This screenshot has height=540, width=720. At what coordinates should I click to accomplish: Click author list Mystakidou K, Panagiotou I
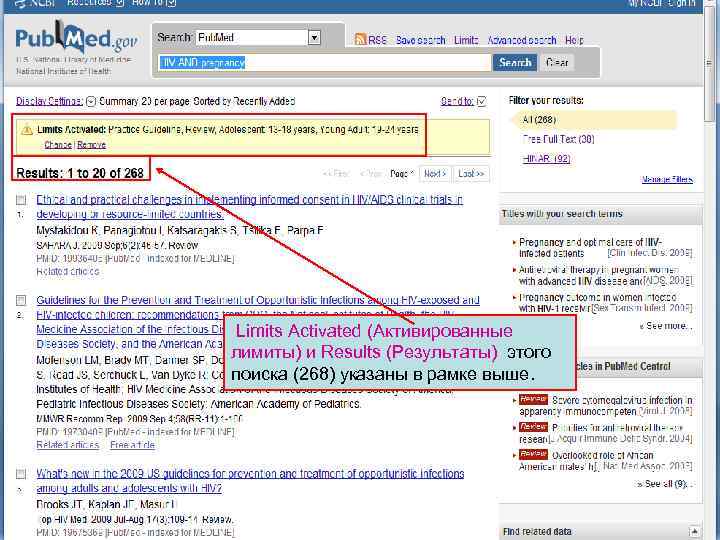180,231
